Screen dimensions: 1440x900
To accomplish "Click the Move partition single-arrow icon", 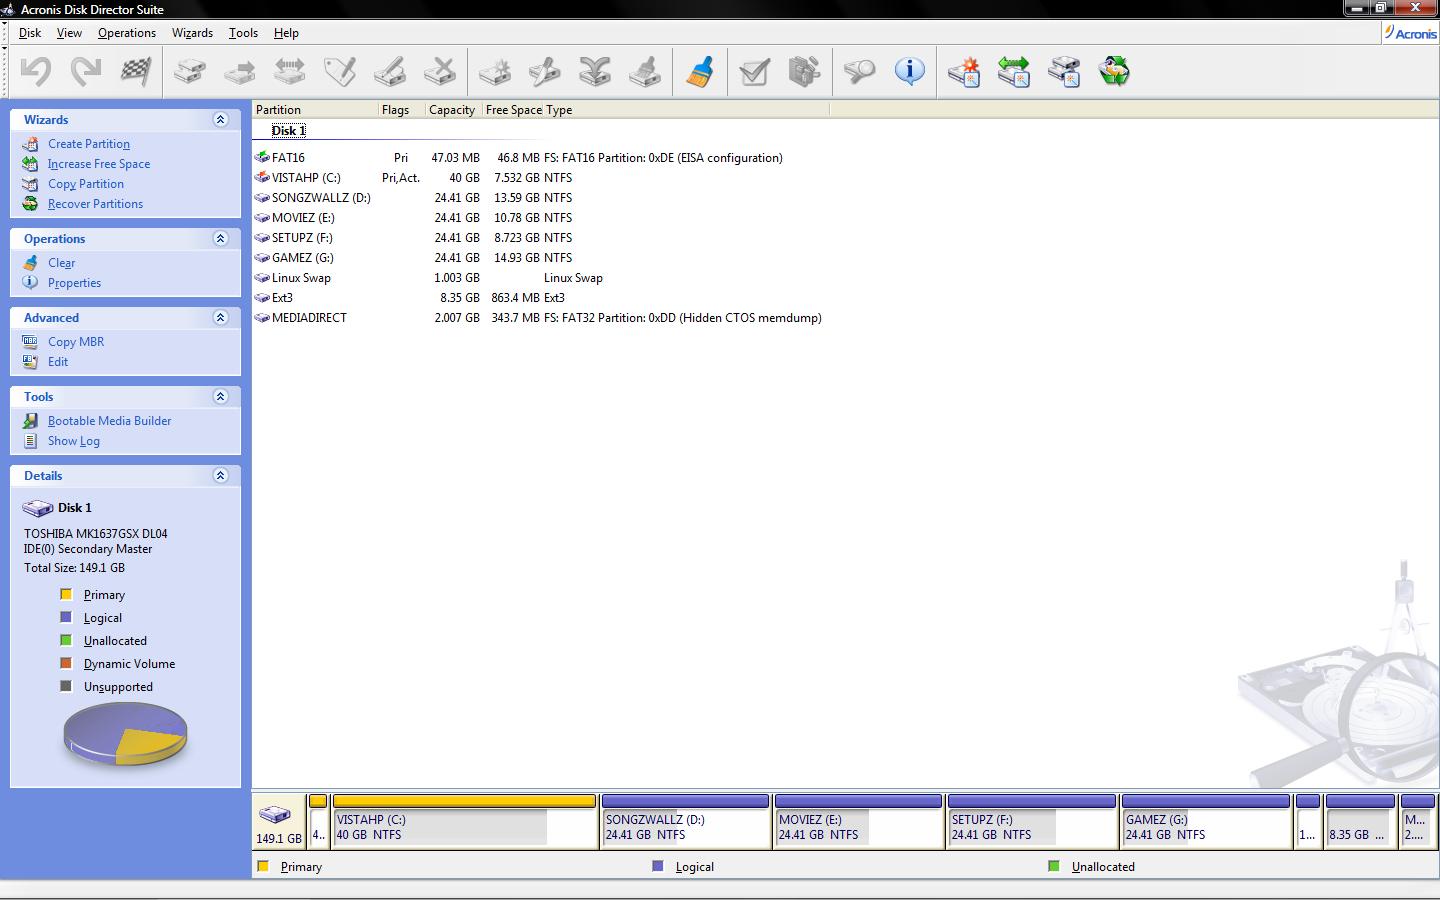I will tap(240, 71).
